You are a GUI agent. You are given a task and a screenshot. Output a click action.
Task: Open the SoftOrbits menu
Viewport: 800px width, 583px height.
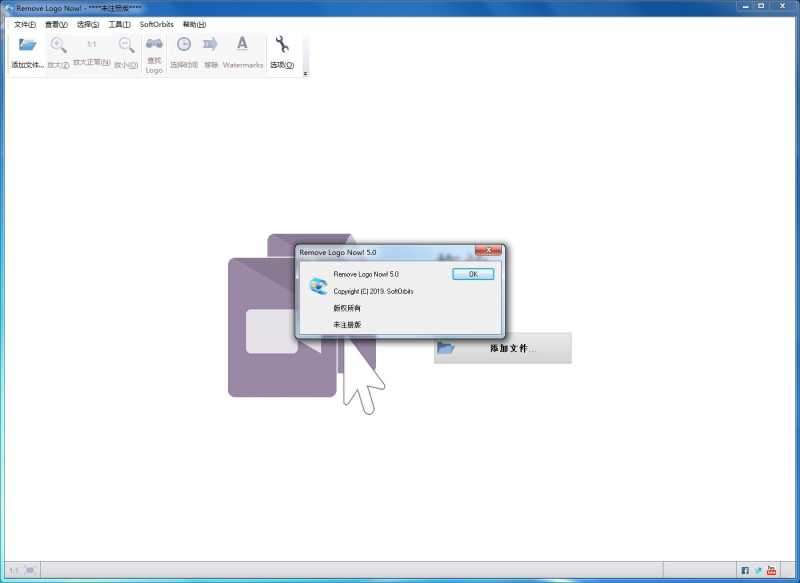(x=156, y=24)
